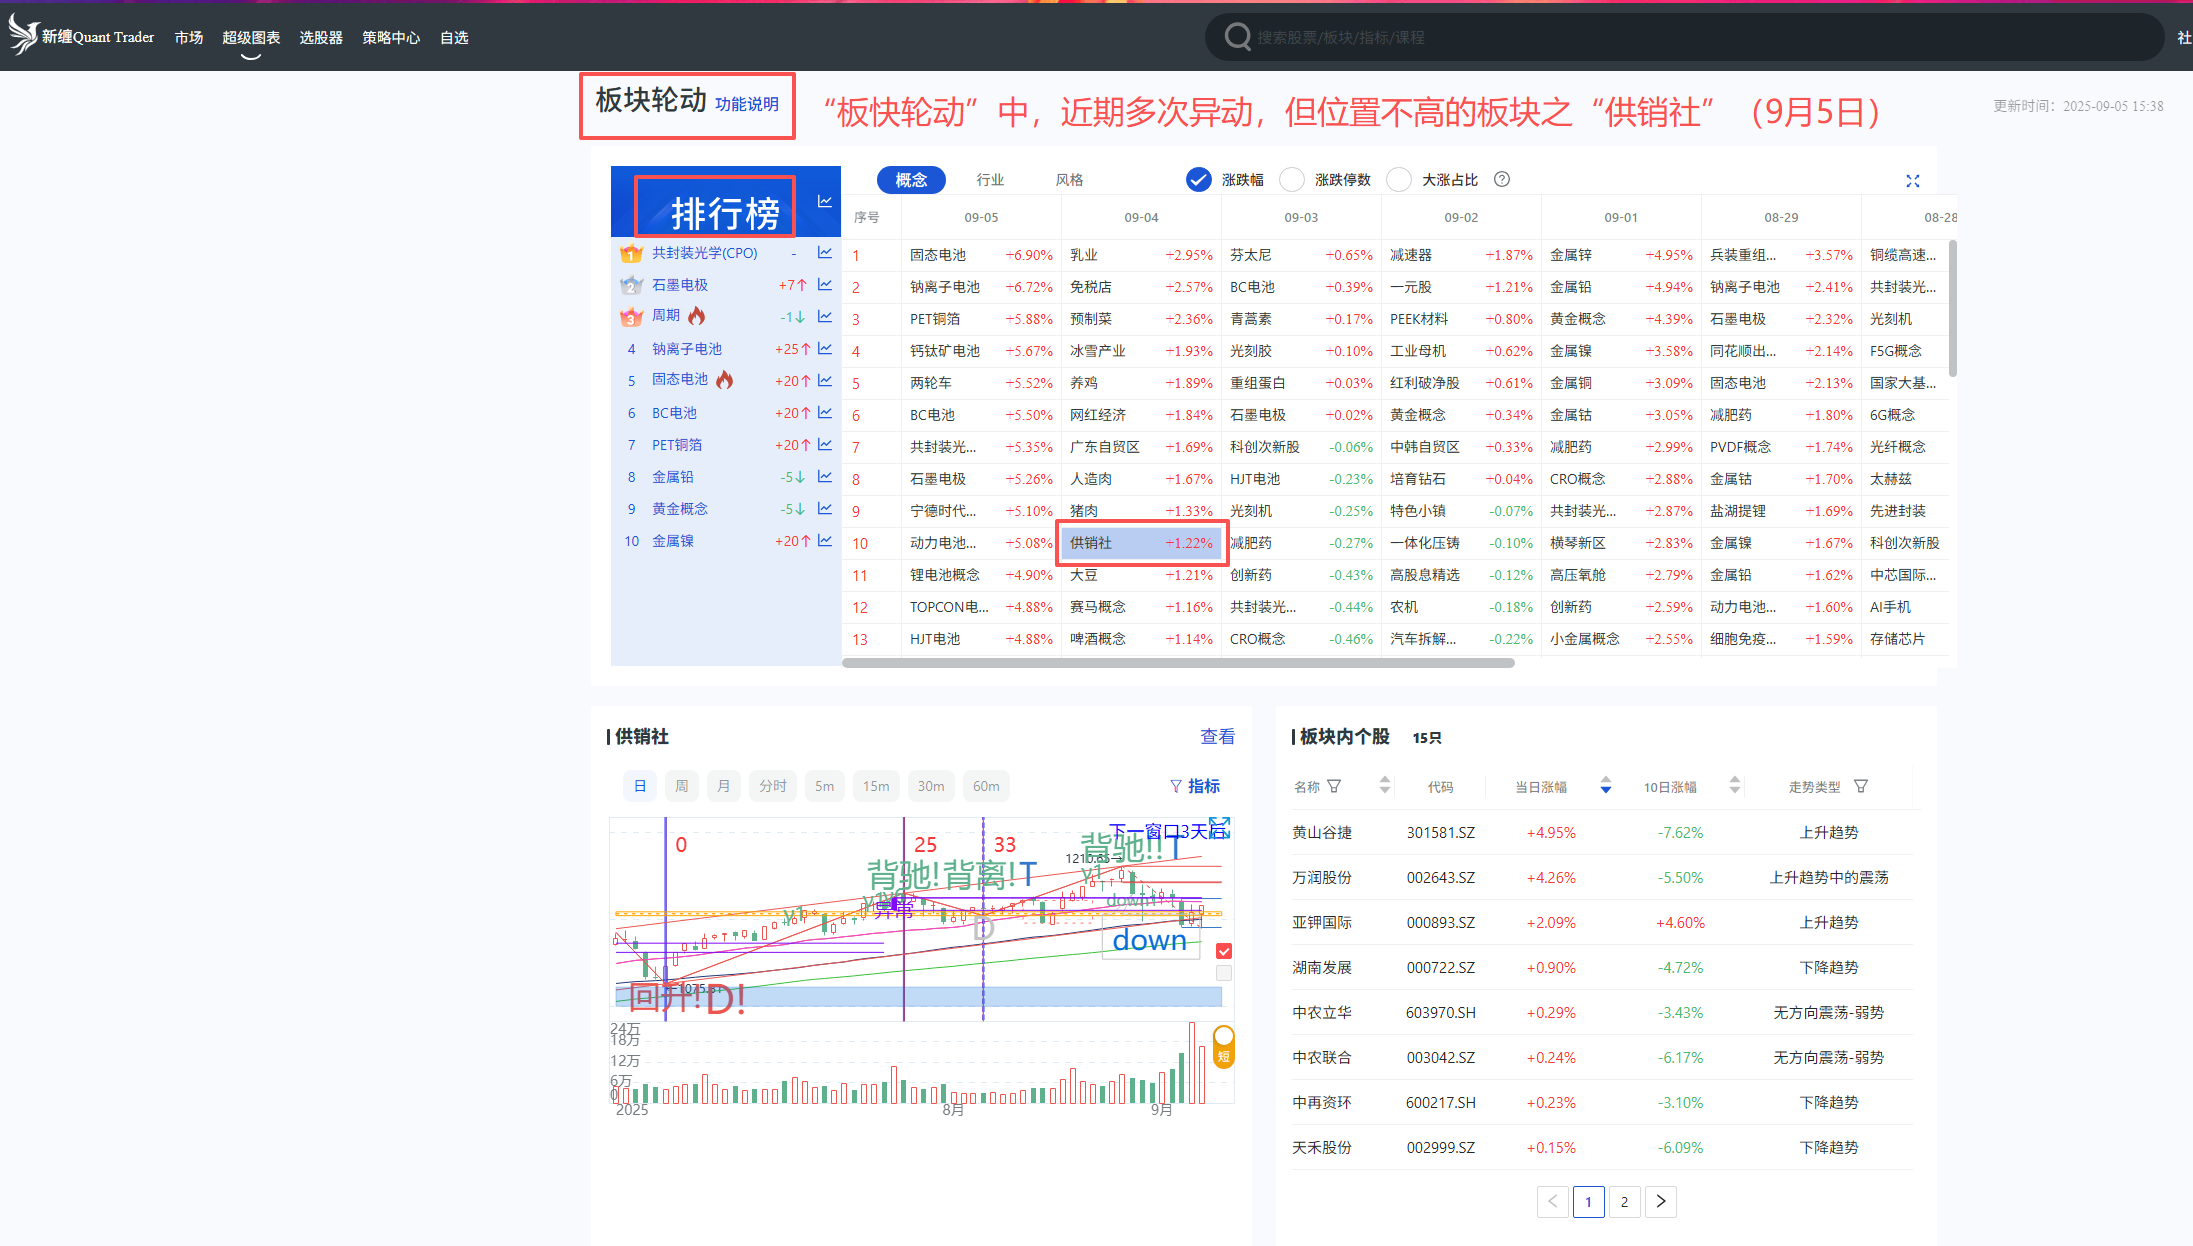Open the trend chart icon for 金属镍
The image size is (2193, 1246).
point(825,541)
